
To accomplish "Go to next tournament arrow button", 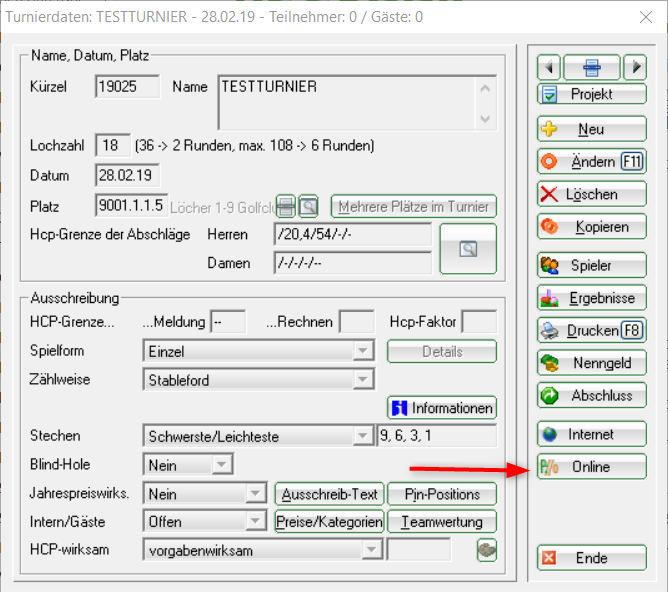I will [x=635, y=67].
